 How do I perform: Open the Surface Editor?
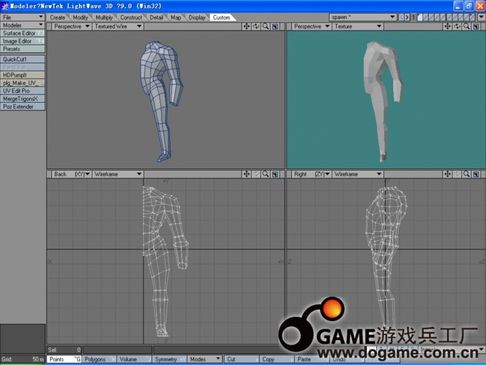point(22,33)
